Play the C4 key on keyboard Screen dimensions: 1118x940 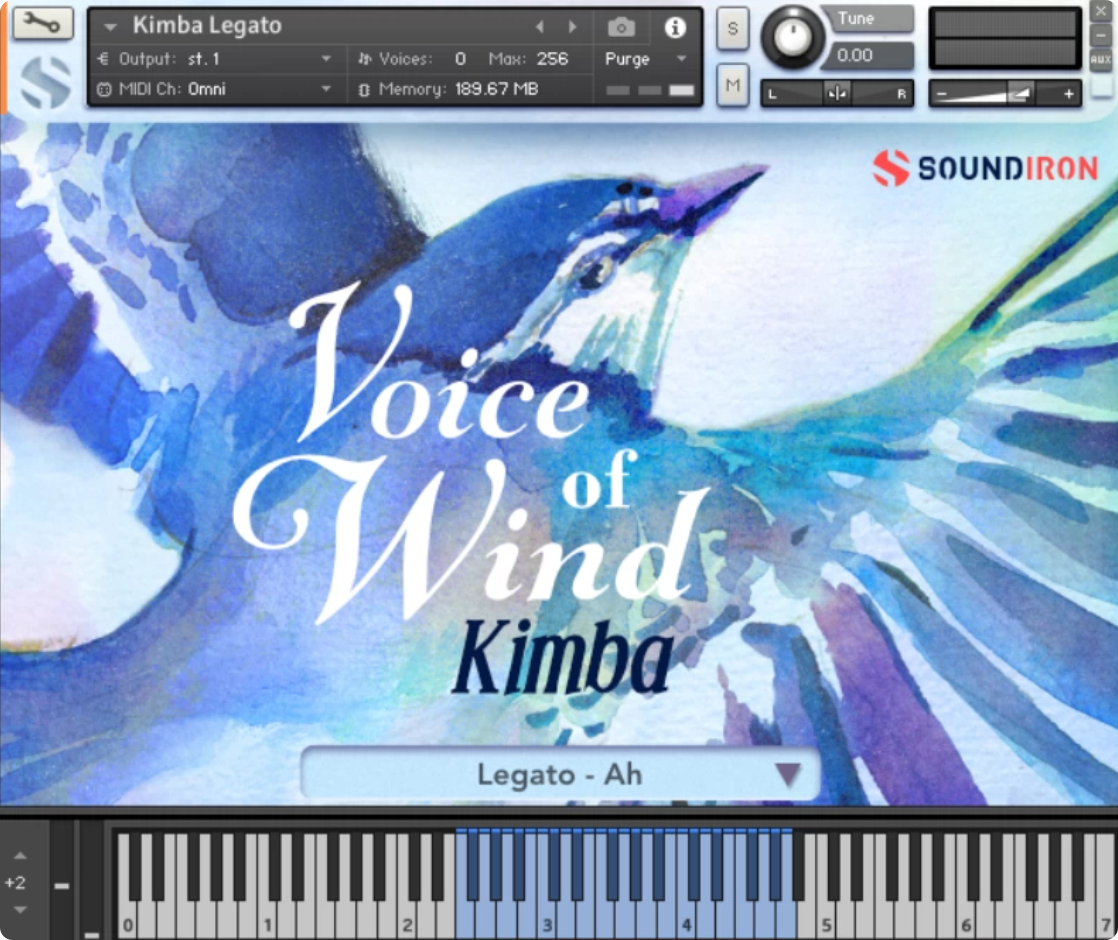(686, 920)
